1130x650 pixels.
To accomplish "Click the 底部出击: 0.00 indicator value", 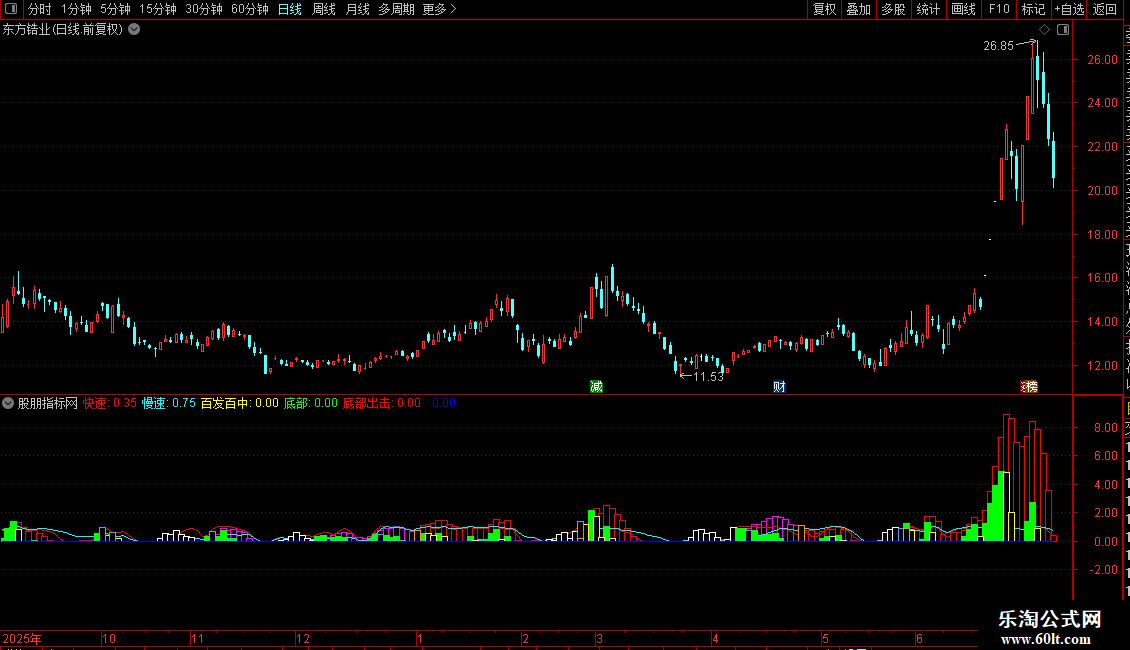I will pos(381,404).
